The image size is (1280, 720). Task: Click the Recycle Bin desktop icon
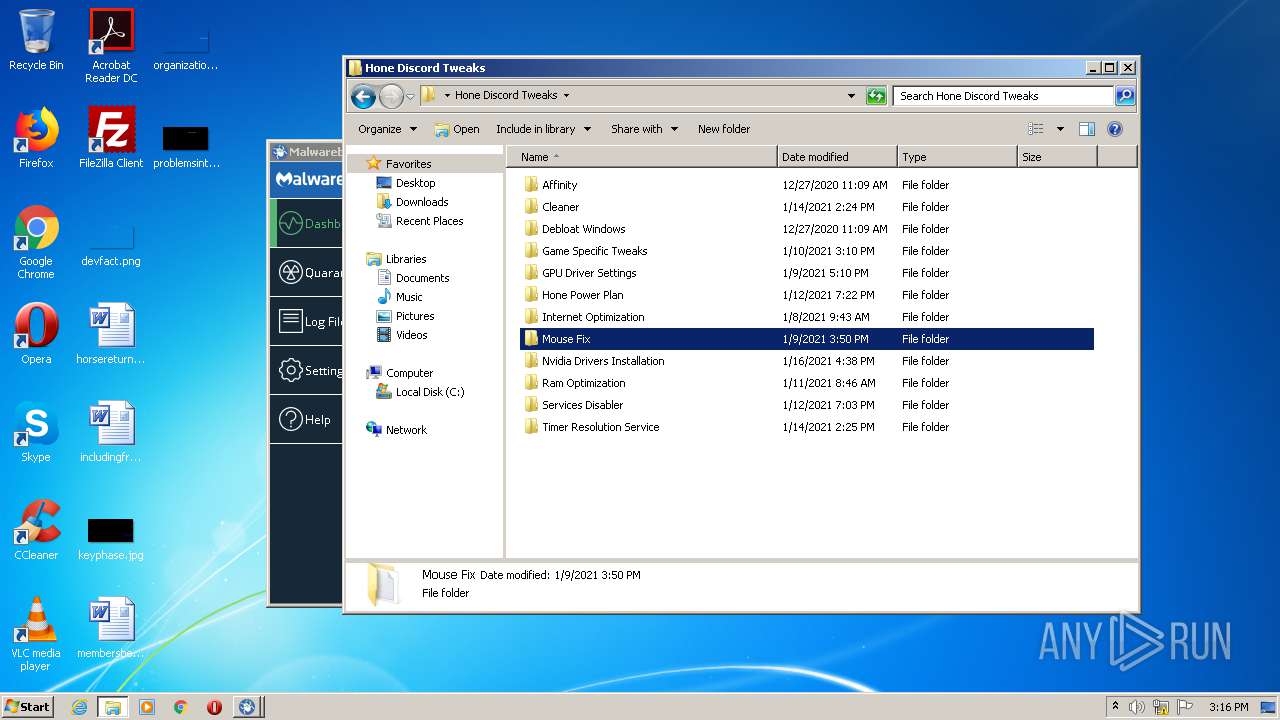[x=36, y=41]
